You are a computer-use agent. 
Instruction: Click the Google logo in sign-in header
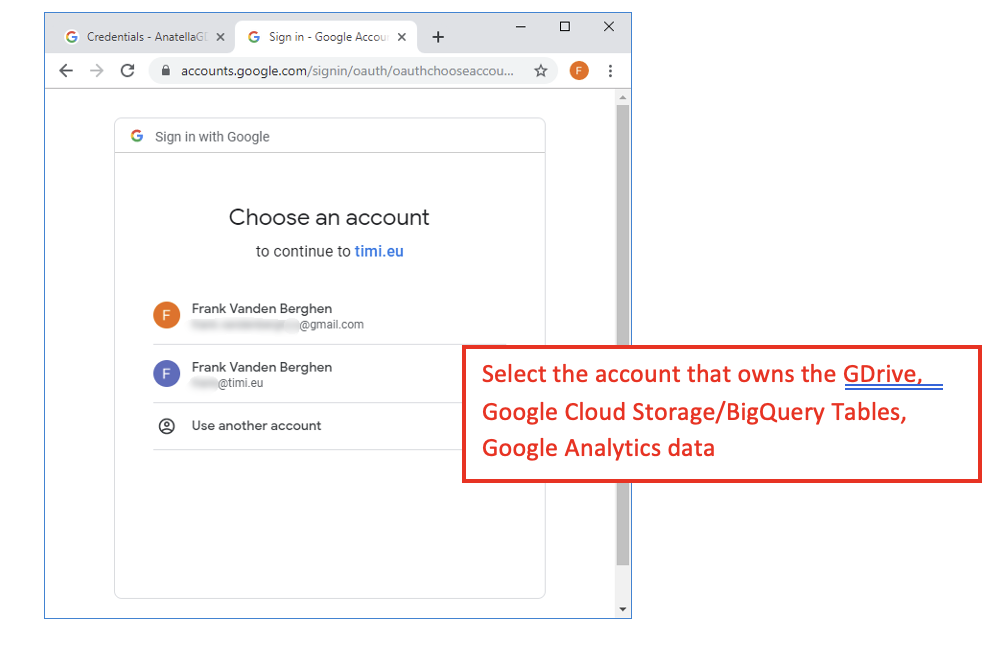point(137,136)
